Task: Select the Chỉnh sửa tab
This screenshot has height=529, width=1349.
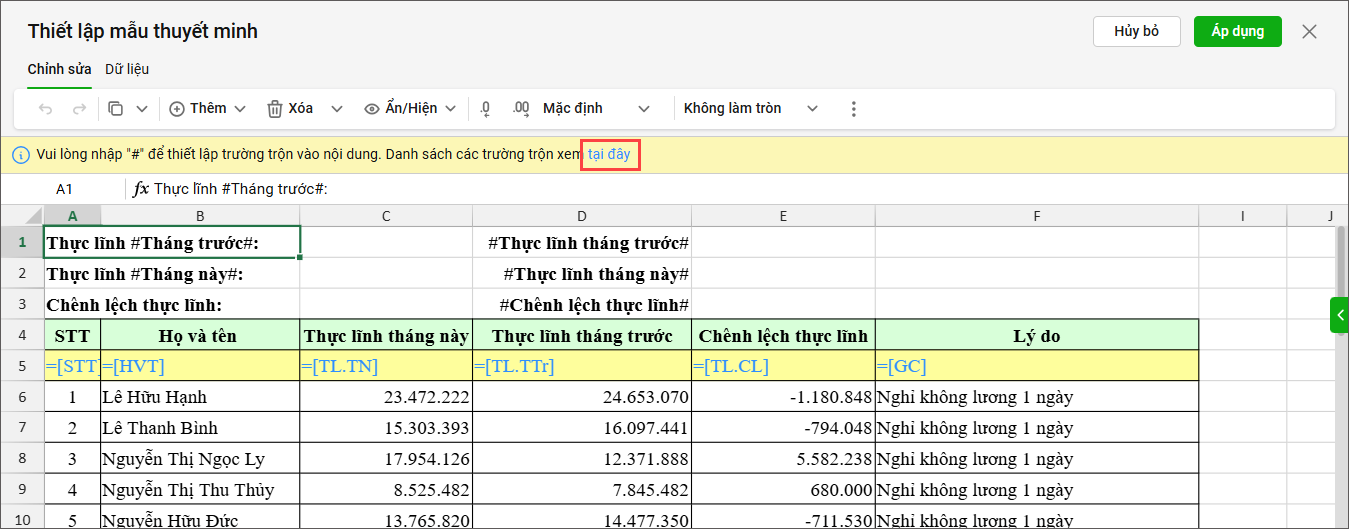Action: (60, 69)
